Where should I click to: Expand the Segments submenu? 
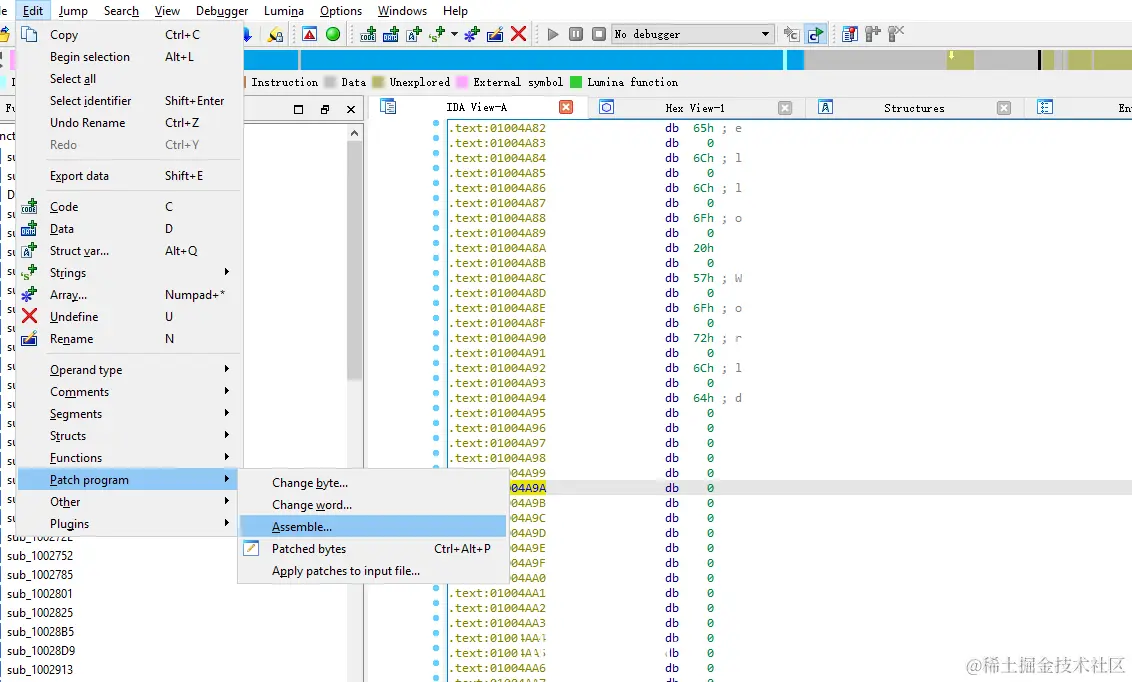(x=227, y=413)
